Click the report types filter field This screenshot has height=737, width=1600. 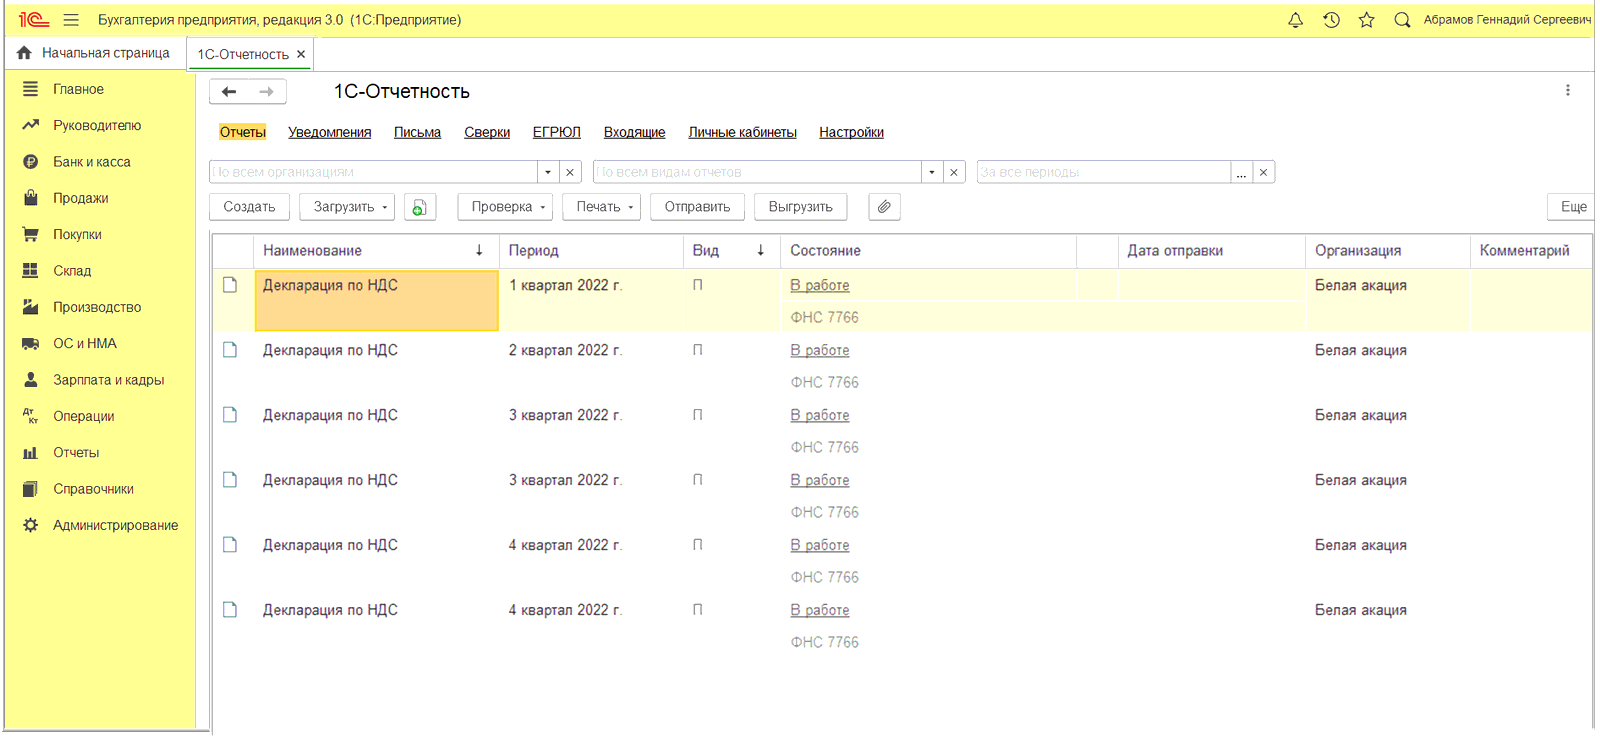[757, 172]
